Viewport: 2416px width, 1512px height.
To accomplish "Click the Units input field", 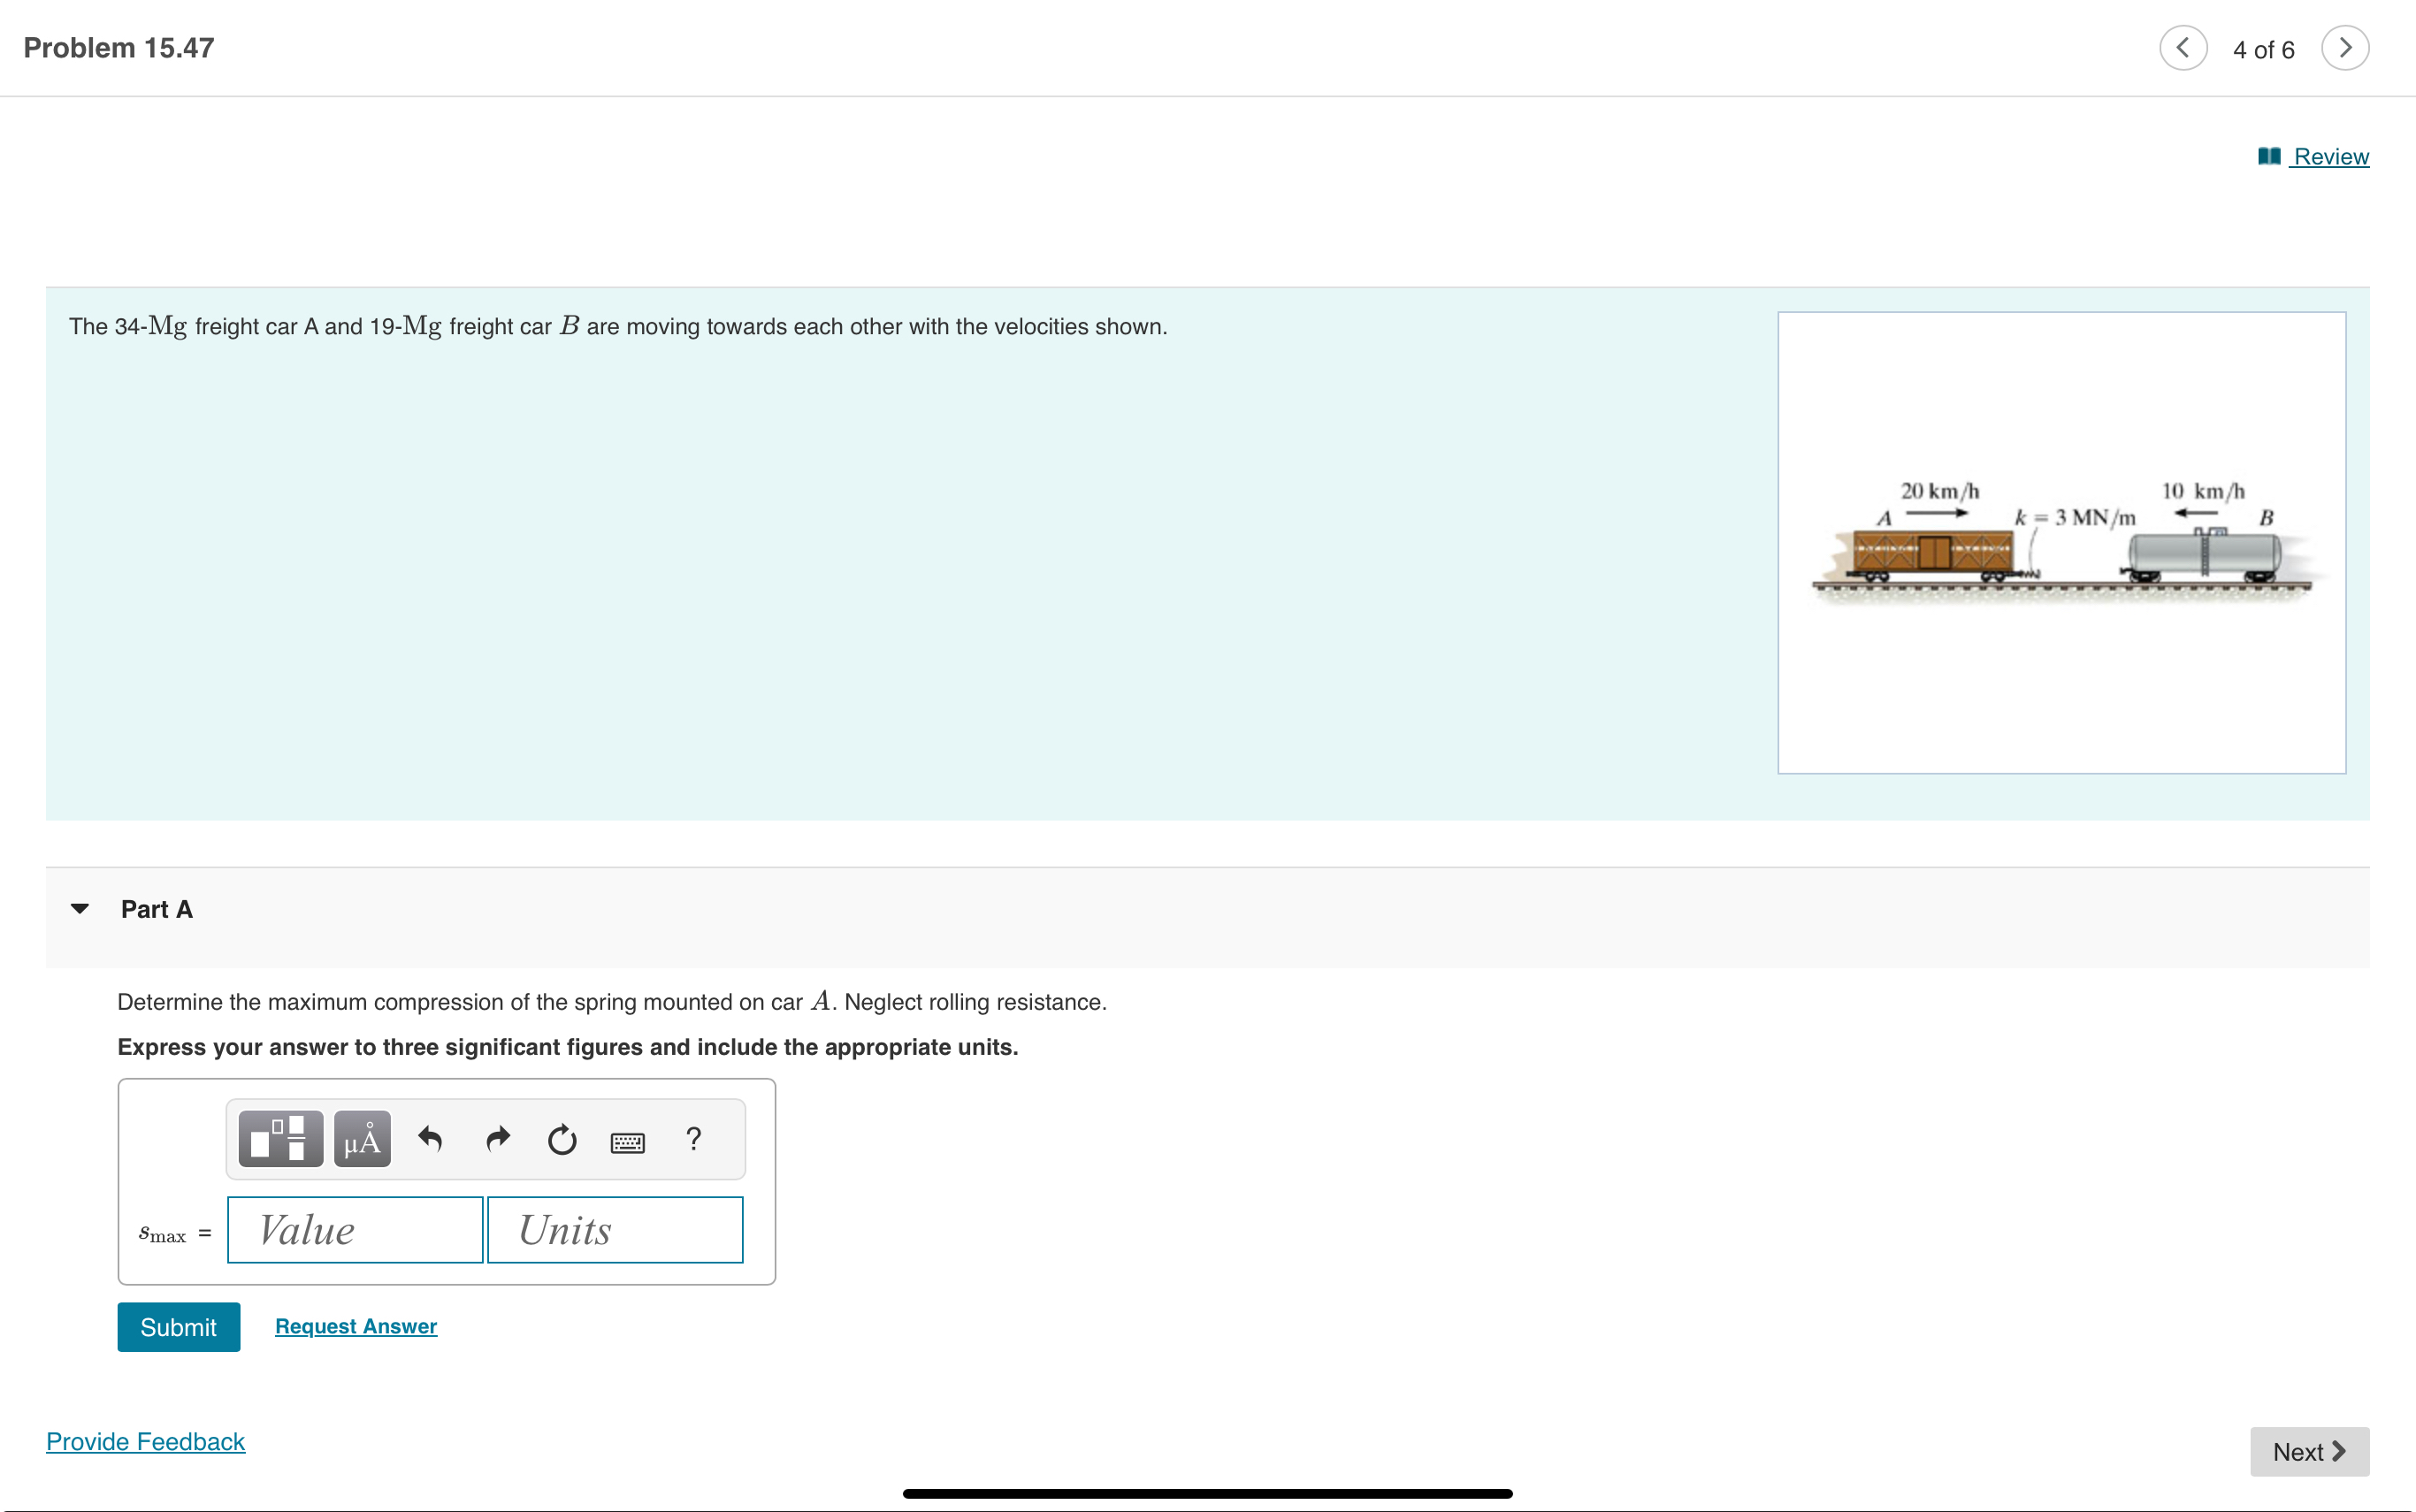I will pos(615,1230).
